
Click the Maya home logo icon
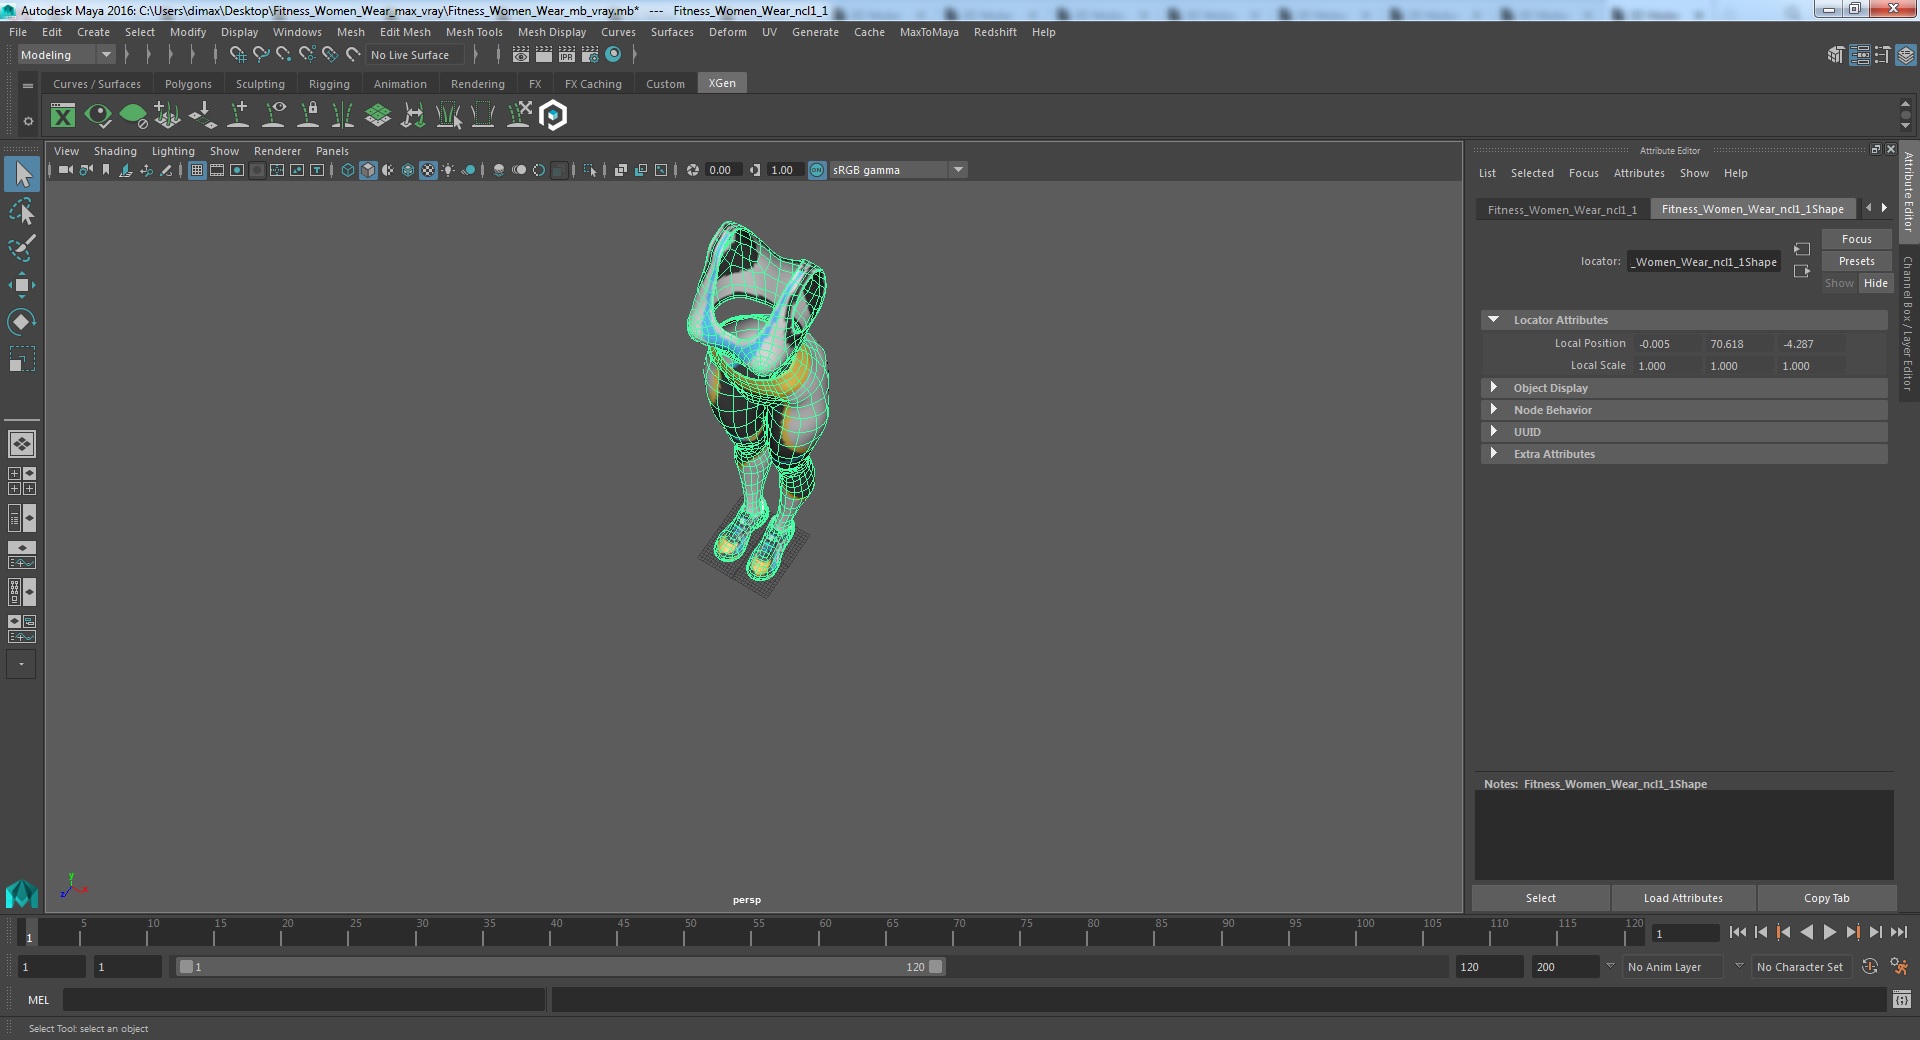pyautogui.click(x=22, y=893)
